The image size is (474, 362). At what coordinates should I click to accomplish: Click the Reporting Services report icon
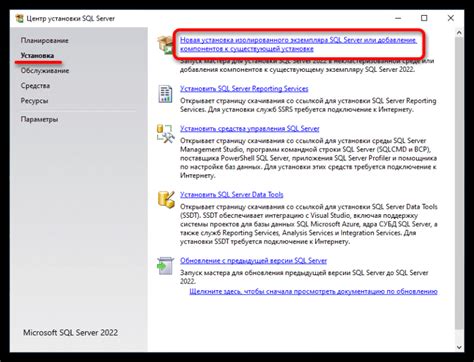coord(165,94)
